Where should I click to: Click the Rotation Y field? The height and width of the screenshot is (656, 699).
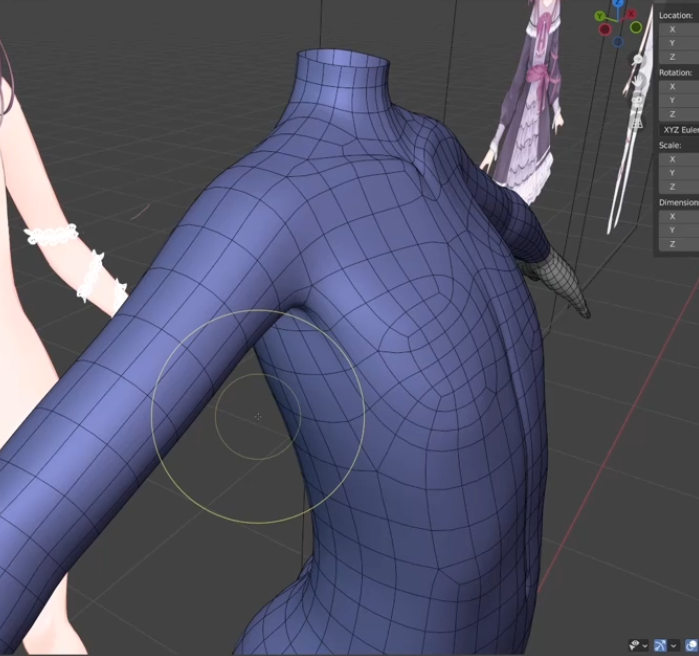pos(678,101)
